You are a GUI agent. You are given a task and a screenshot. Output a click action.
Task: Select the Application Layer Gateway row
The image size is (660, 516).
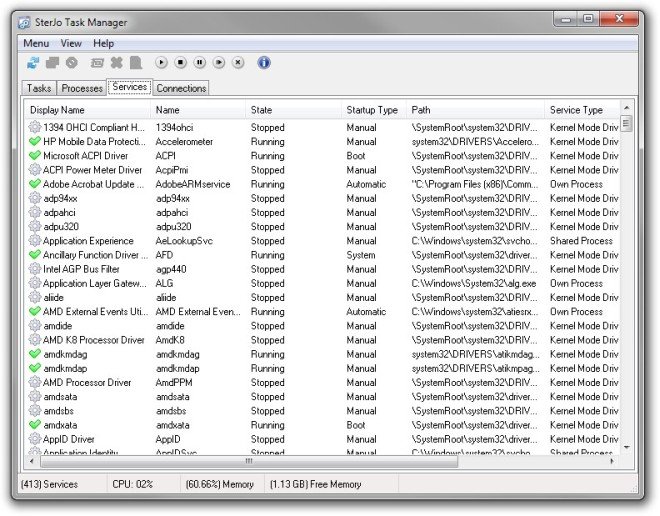(322, 283)
